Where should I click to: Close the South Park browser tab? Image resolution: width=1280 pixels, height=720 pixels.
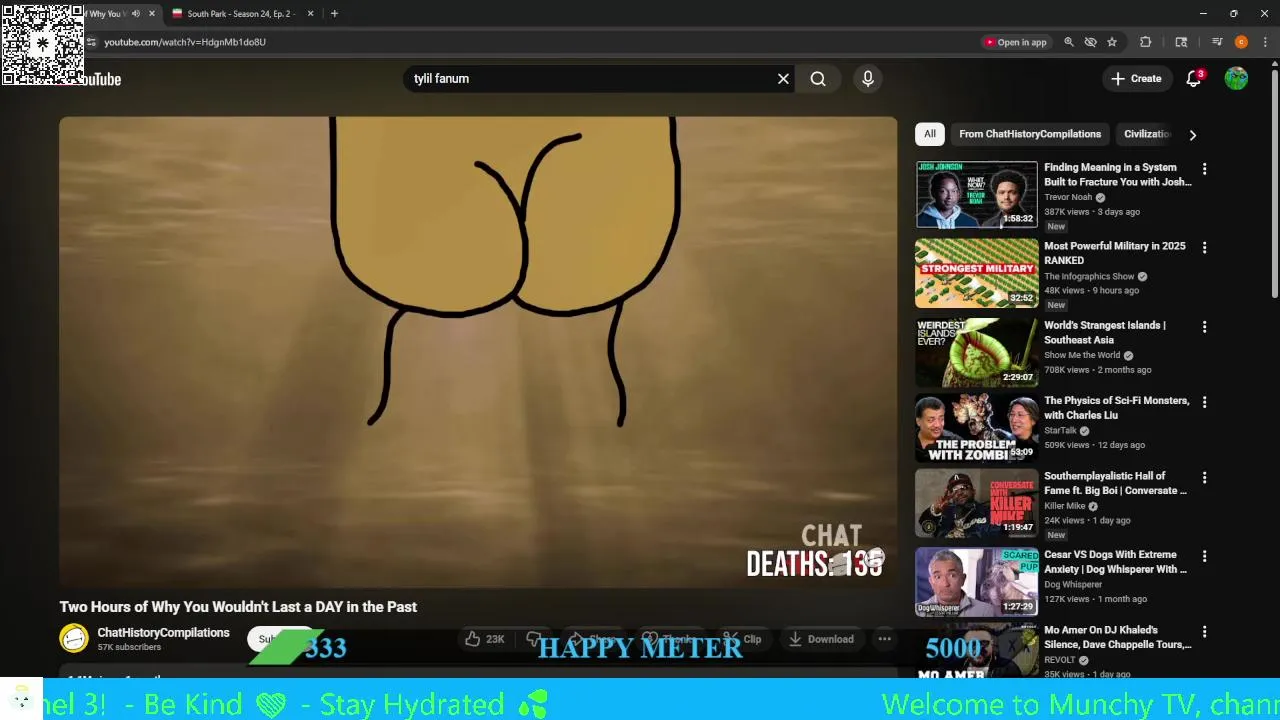click(310, 14)
